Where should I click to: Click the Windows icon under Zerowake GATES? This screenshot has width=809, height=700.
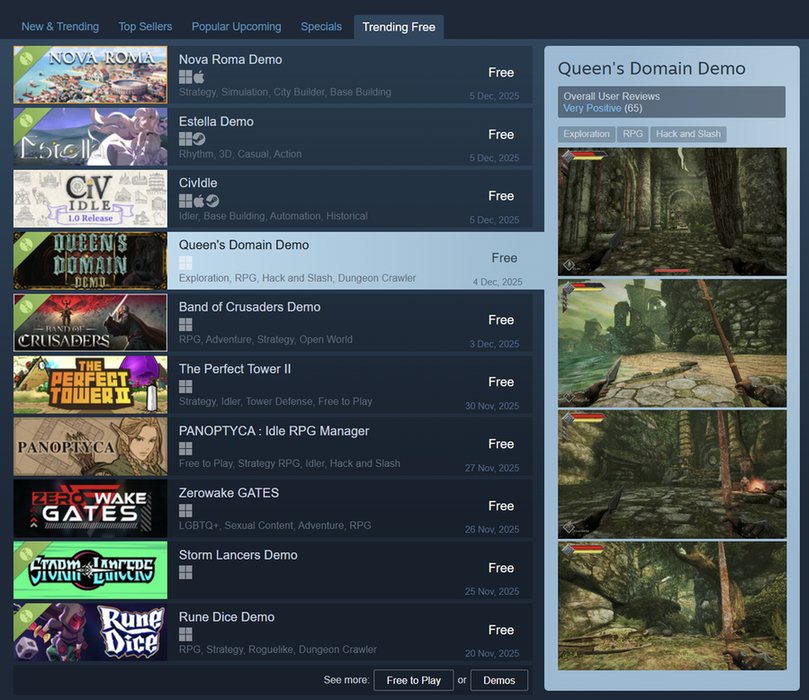click(x=185, y=511)
